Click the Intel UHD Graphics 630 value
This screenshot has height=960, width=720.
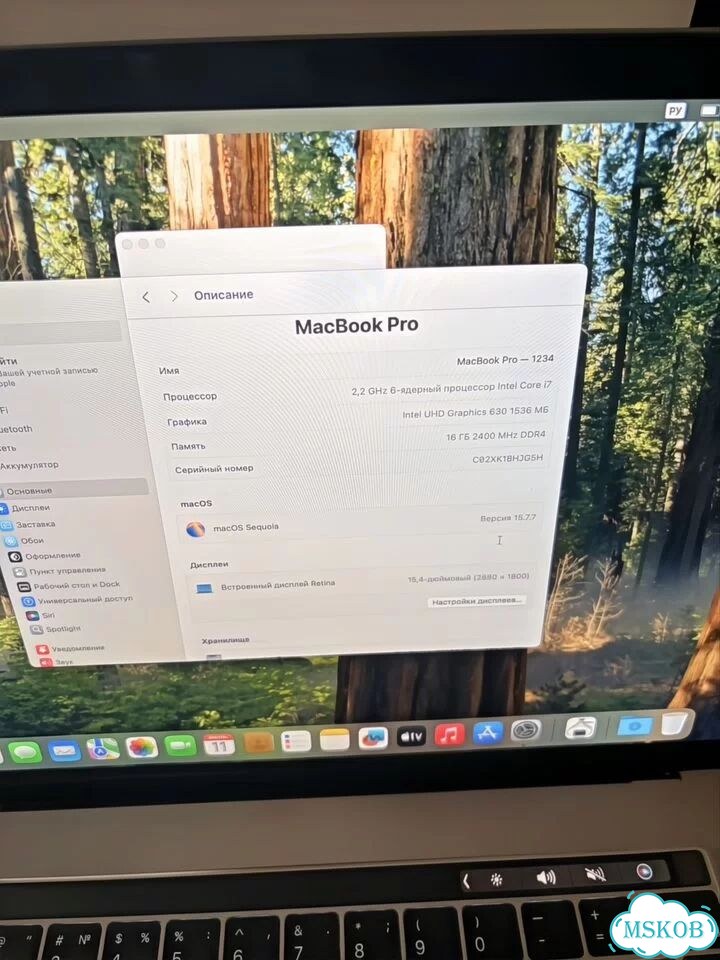coord(475,412)
